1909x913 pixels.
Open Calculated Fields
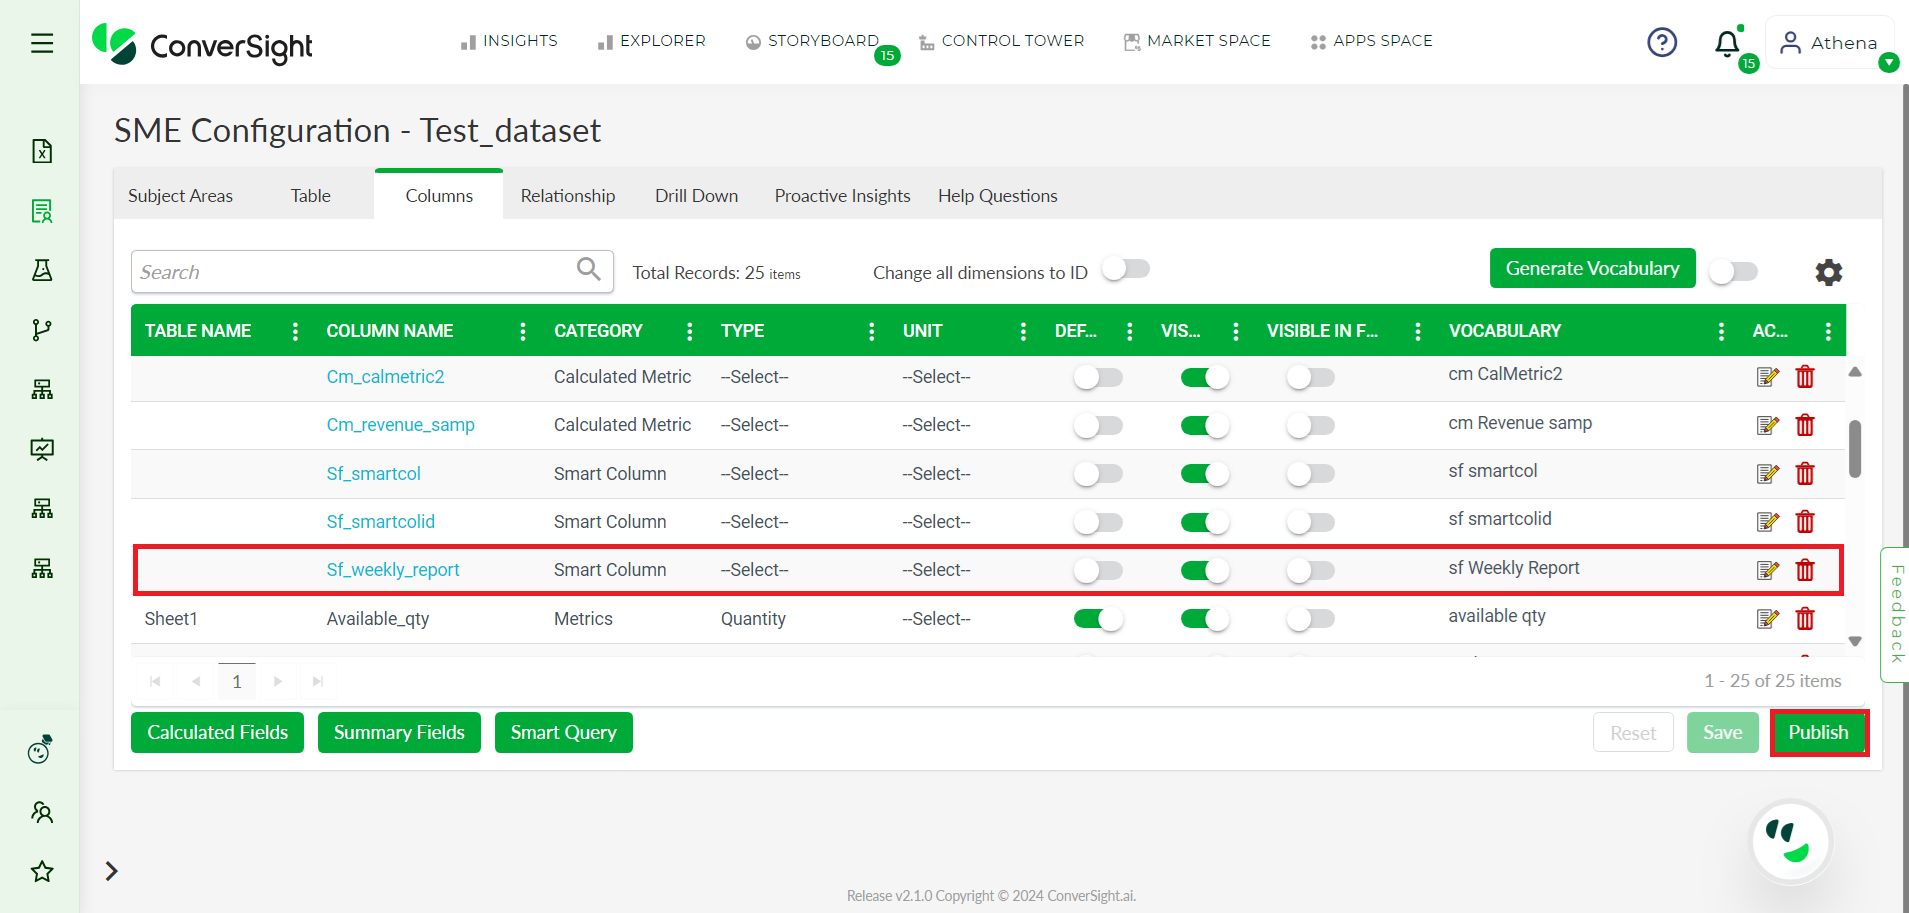pos(218,732)
